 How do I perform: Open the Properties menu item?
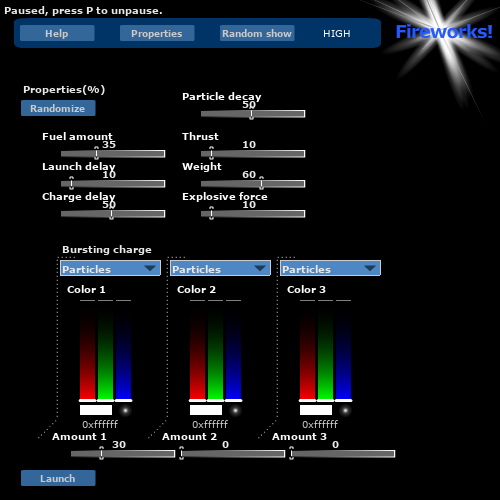coord(157,33)
